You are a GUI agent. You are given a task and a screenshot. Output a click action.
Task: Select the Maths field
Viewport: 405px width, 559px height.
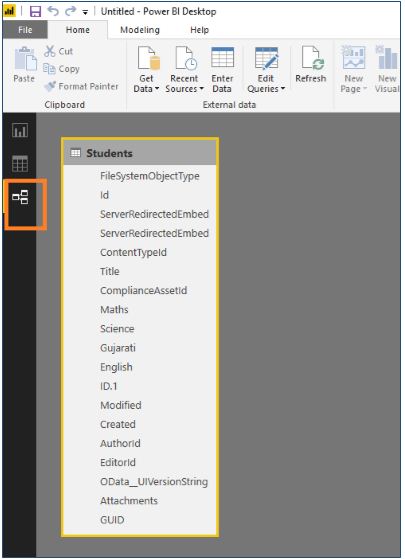[114, 309]
